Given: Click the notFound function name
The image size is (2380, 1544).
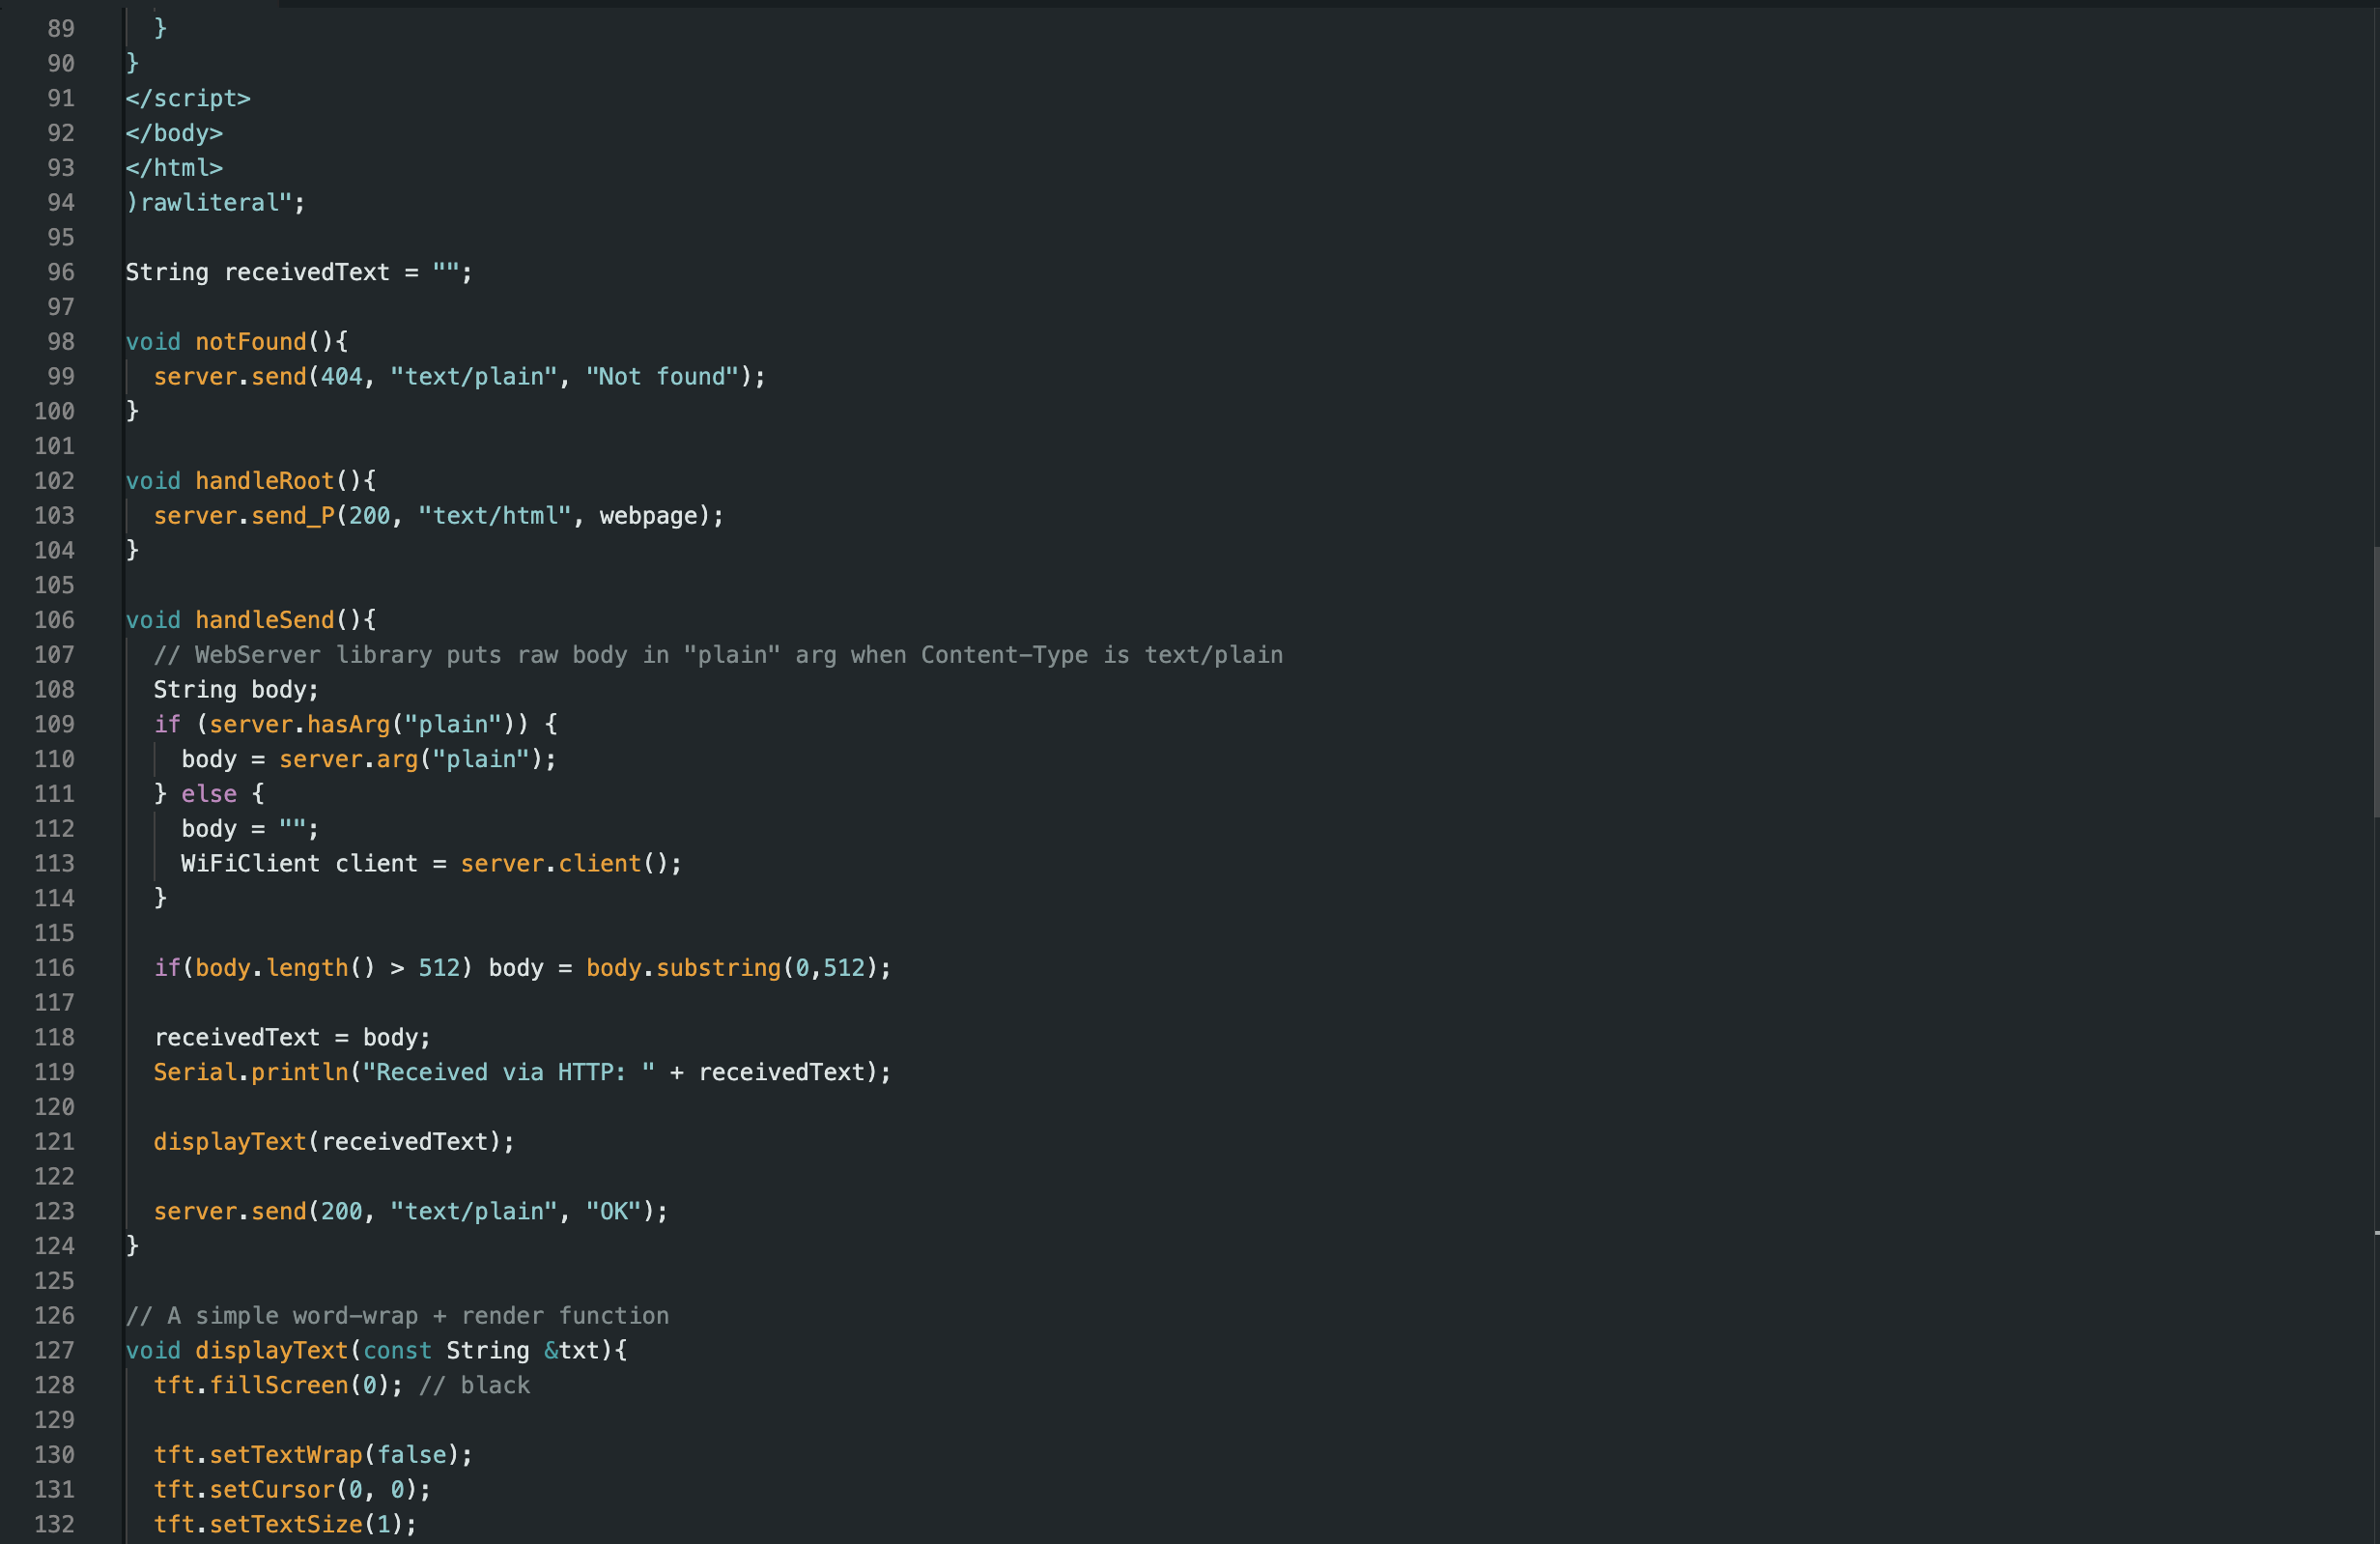Looking at the screenshot, I should [250, 342].
